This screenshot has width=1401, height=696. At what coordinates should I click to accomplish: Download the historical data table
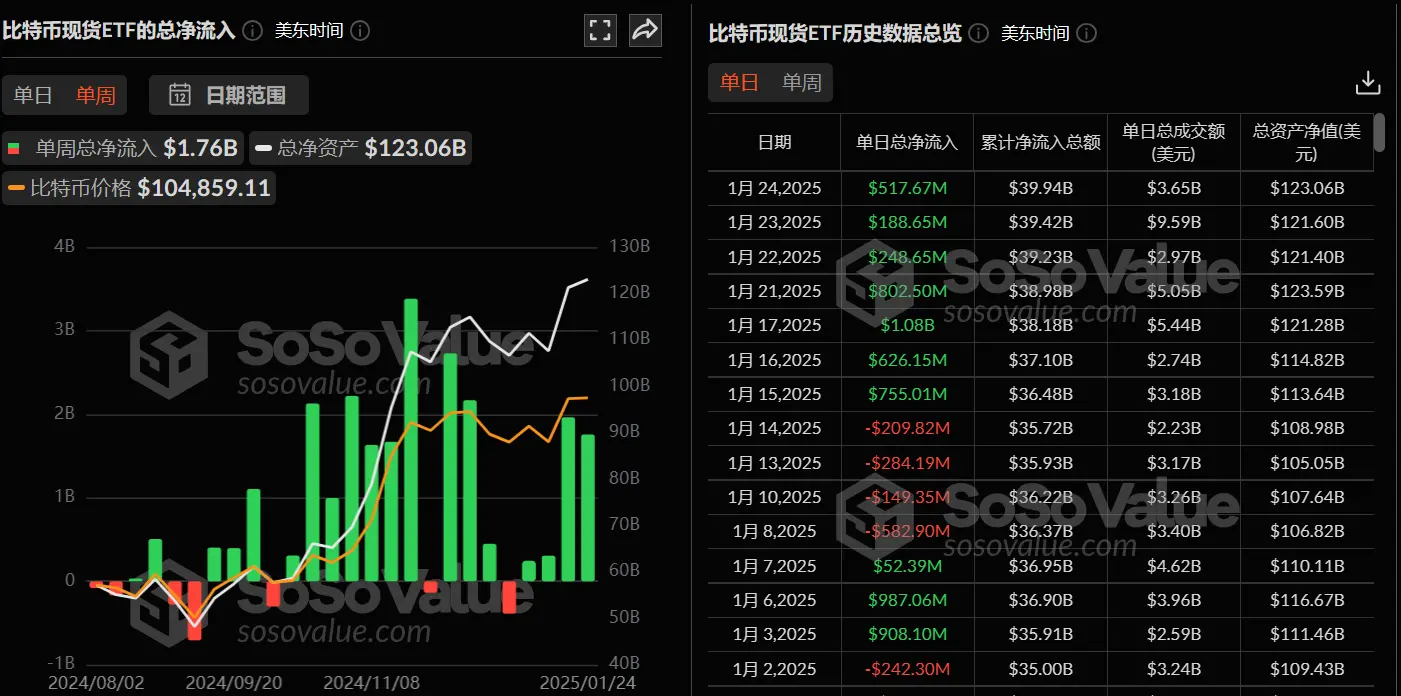pos(1367,82)
